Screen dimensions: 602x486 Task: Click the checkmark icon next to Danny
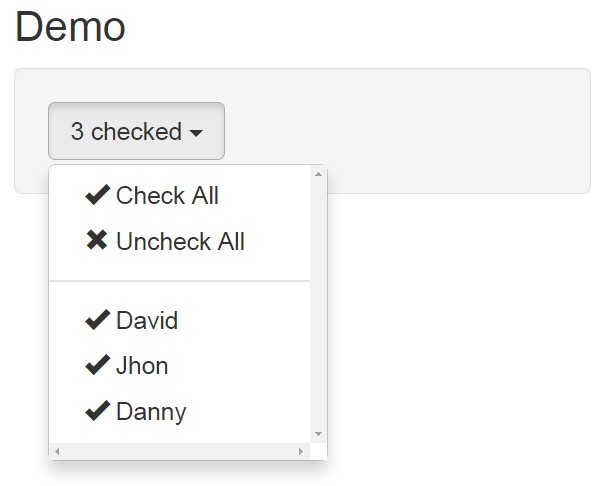click(x=97, y=411)
